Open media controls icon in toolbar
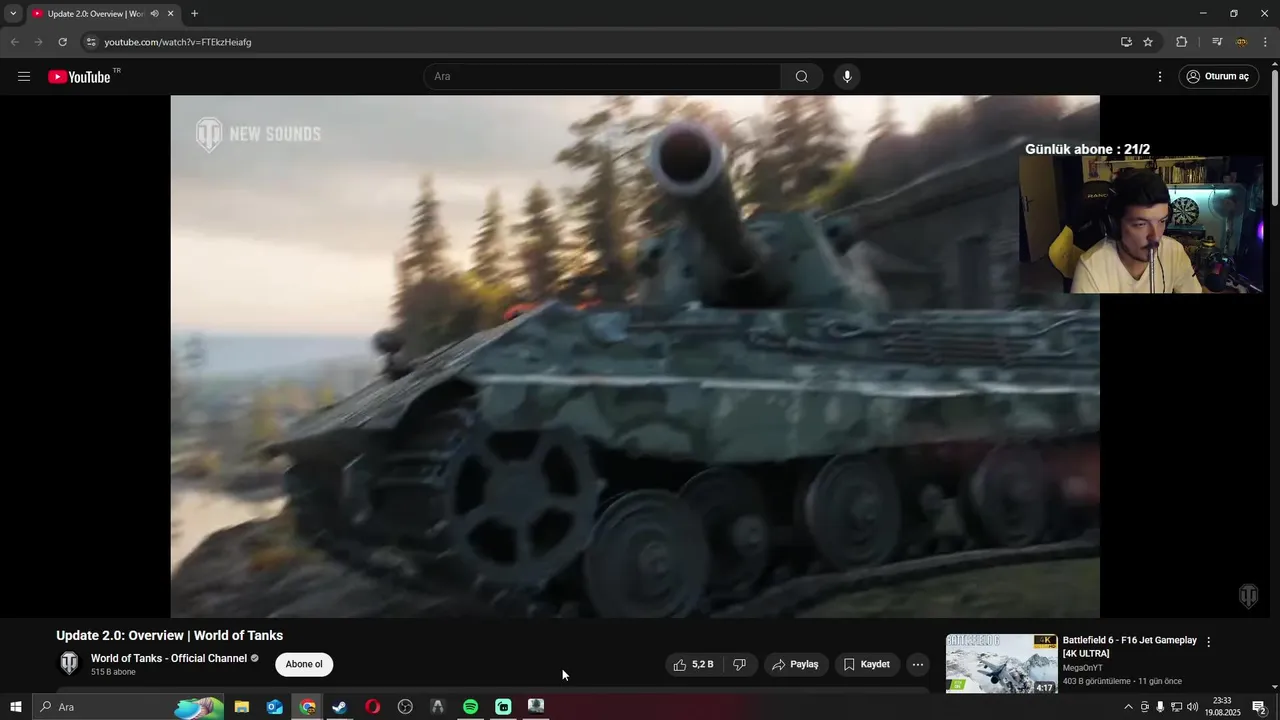1280x720 pixels. coord(1217,42)
